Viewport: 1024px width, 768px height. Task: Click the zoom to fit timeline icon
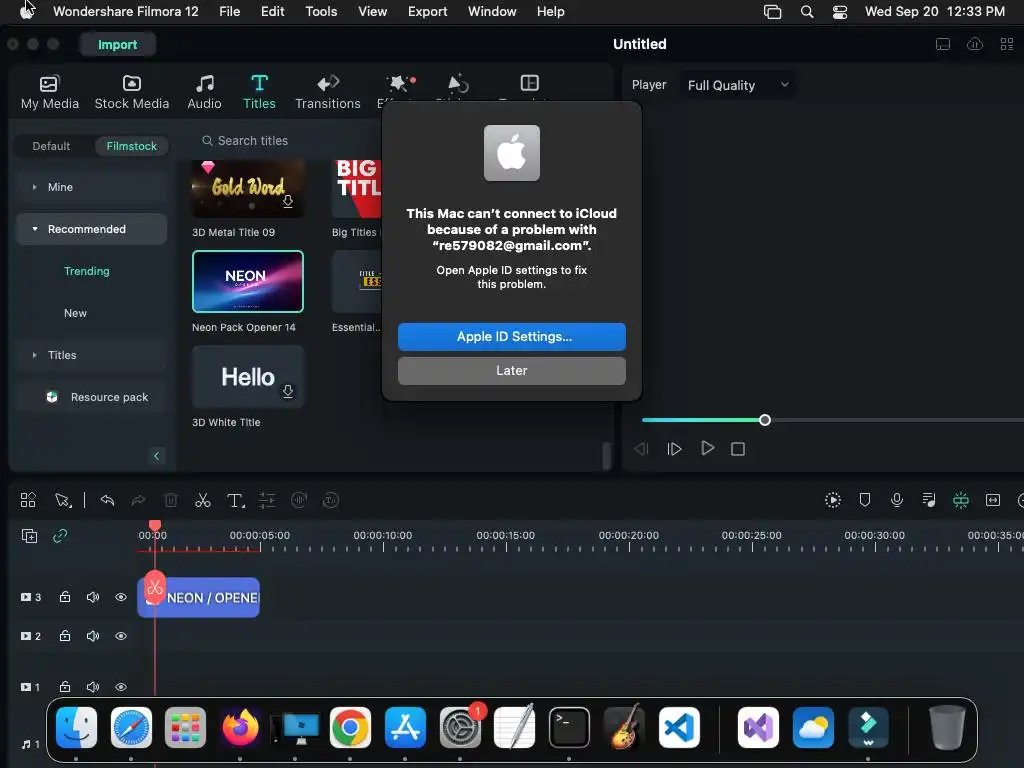pyautogui.click(x=993, y=500)
